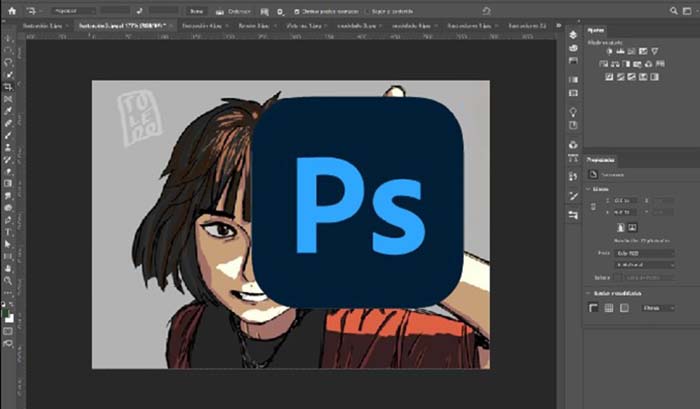Screen dimensions: 700x409
Task: Toggle the width-height link chain in Lienzo
Action: (x=595, y=206)
